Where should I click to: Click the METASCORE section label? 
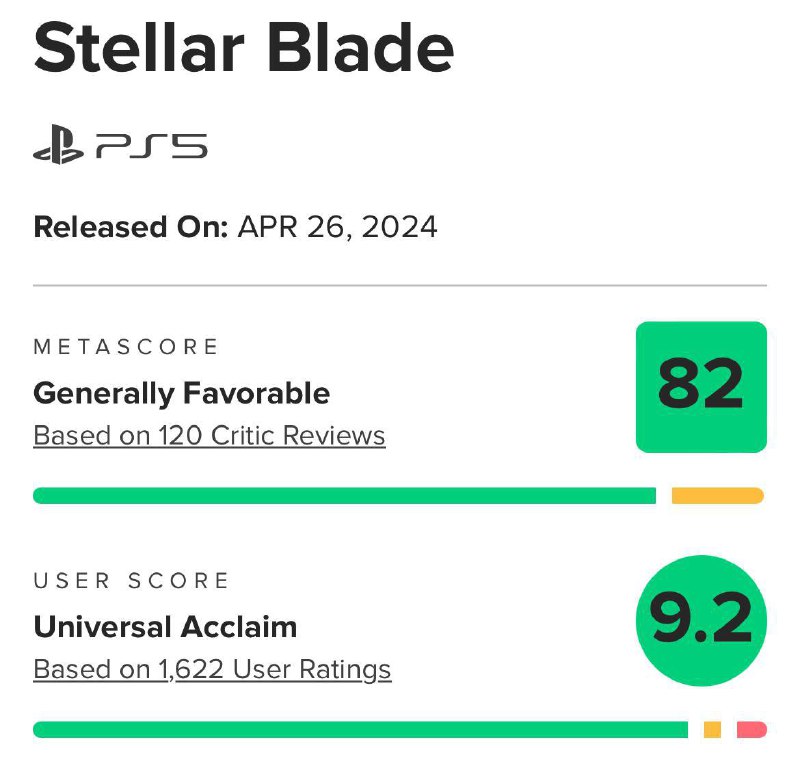[x=126, y=347]
